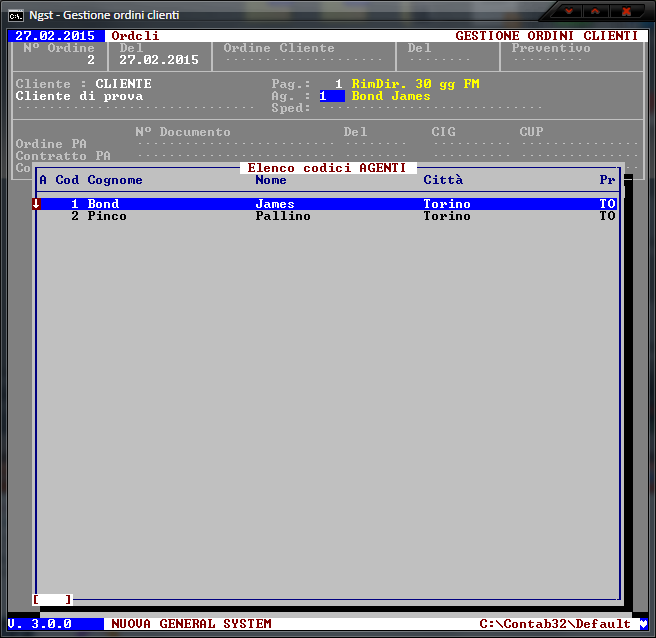
Task: Click the Ag. code input field
Action: 331,96
